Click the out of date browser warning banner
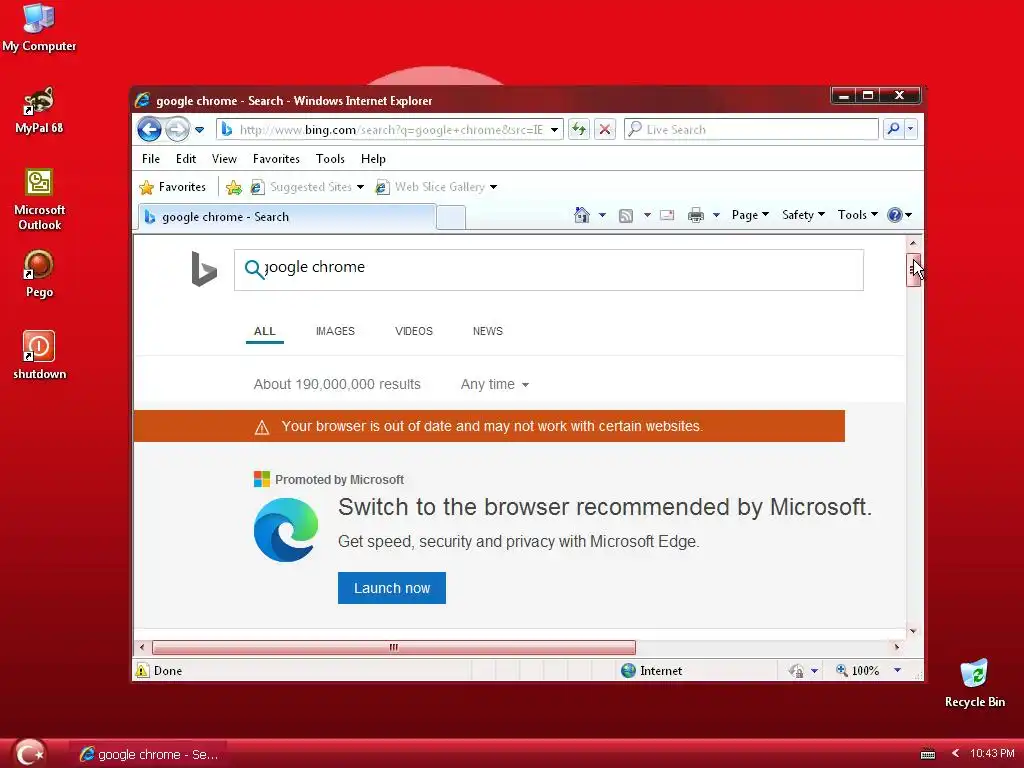 coord(489,426)
